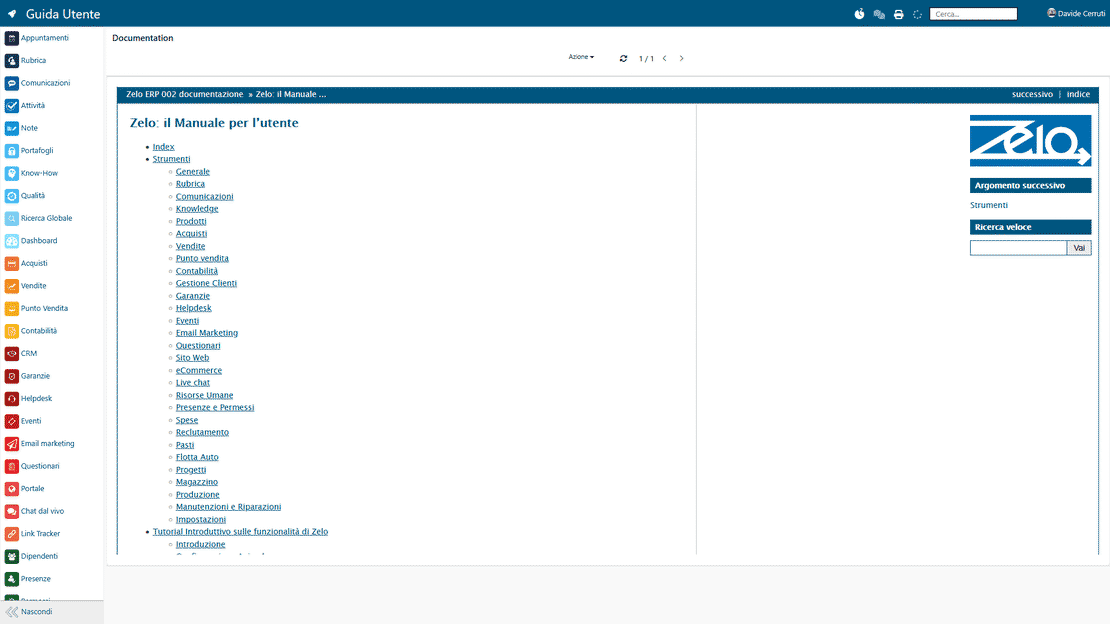The width and height of the screenshot is (1110, 624).
Task: Click the Ricerca veloce input field
Action: point(1018,248)
